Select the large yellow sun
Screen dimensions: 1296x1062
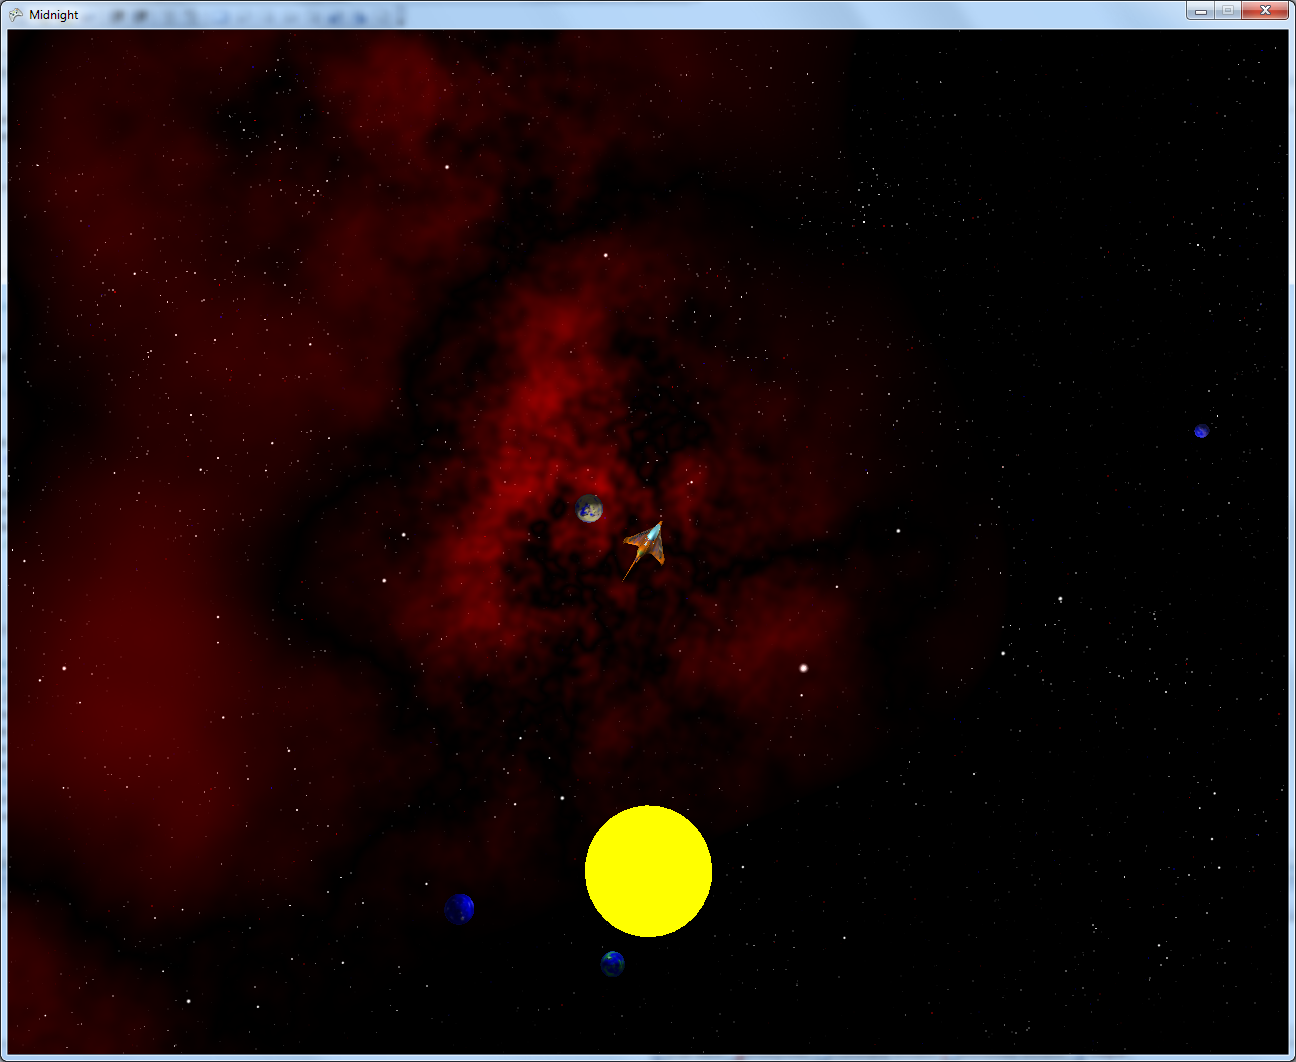[648, 871]
